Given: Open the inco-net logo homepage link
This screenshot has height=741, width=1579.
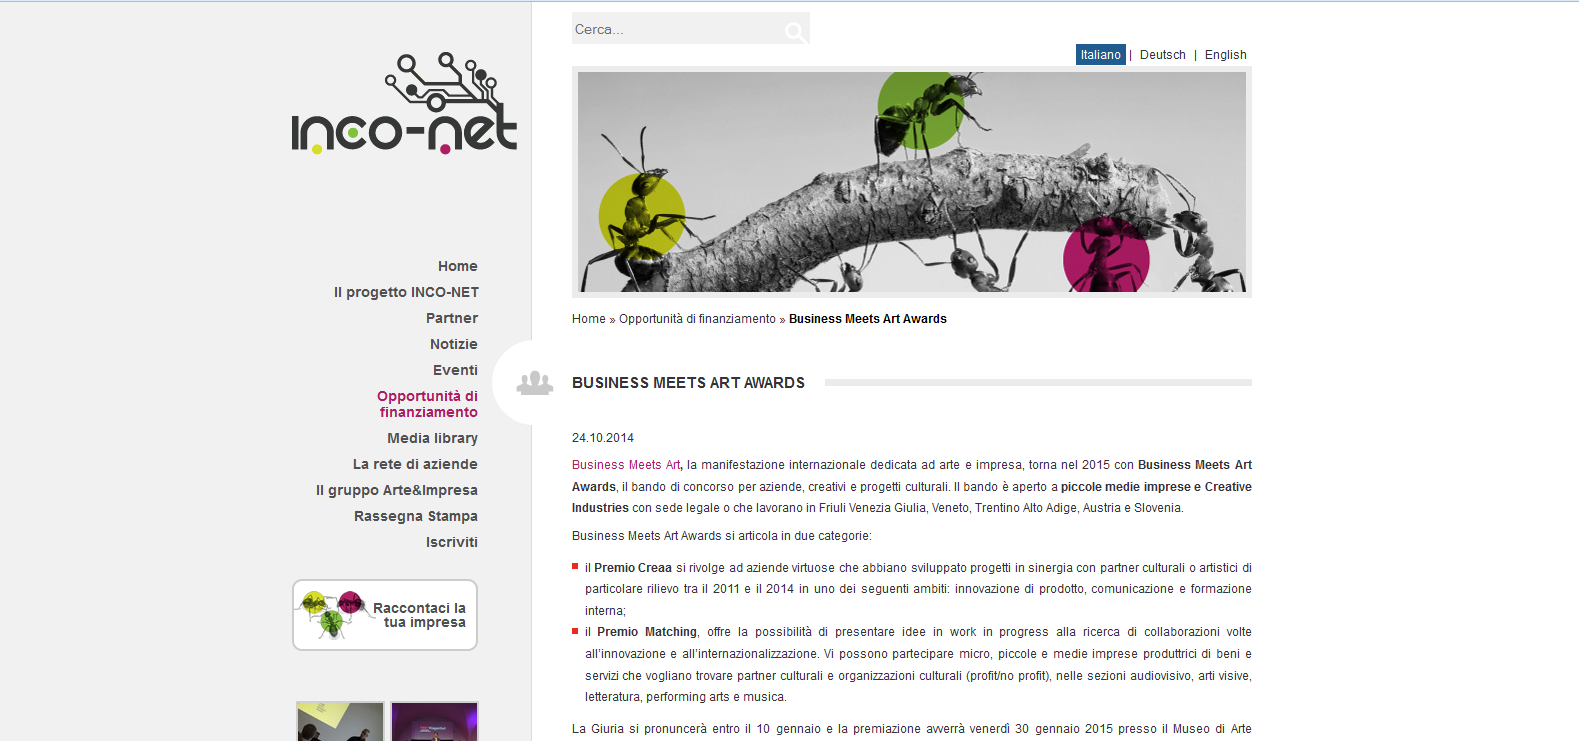Looking at the screenshot, I should (x=404, y=103).
